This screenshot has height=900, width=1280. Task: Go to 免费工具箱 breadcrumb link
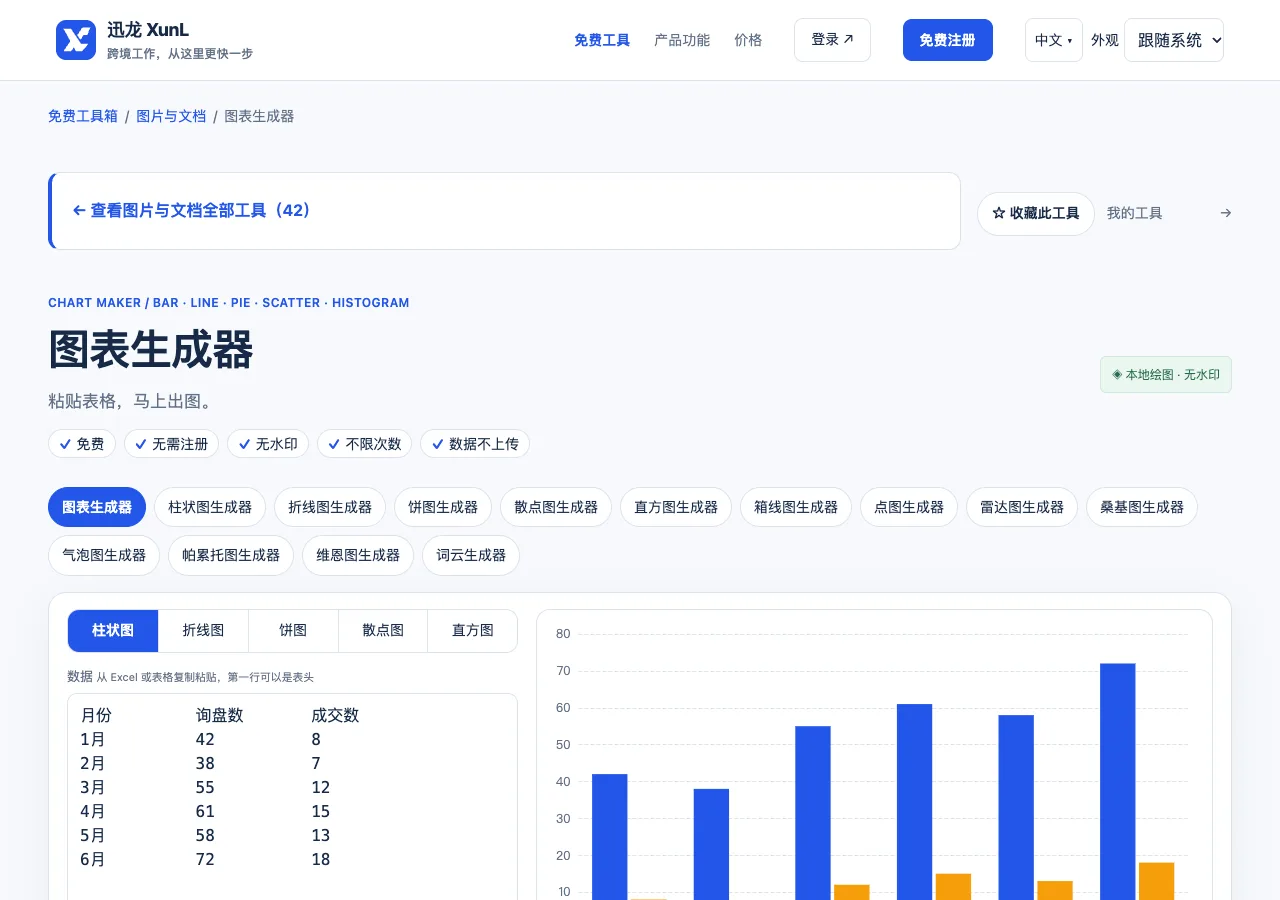(83, 116)
